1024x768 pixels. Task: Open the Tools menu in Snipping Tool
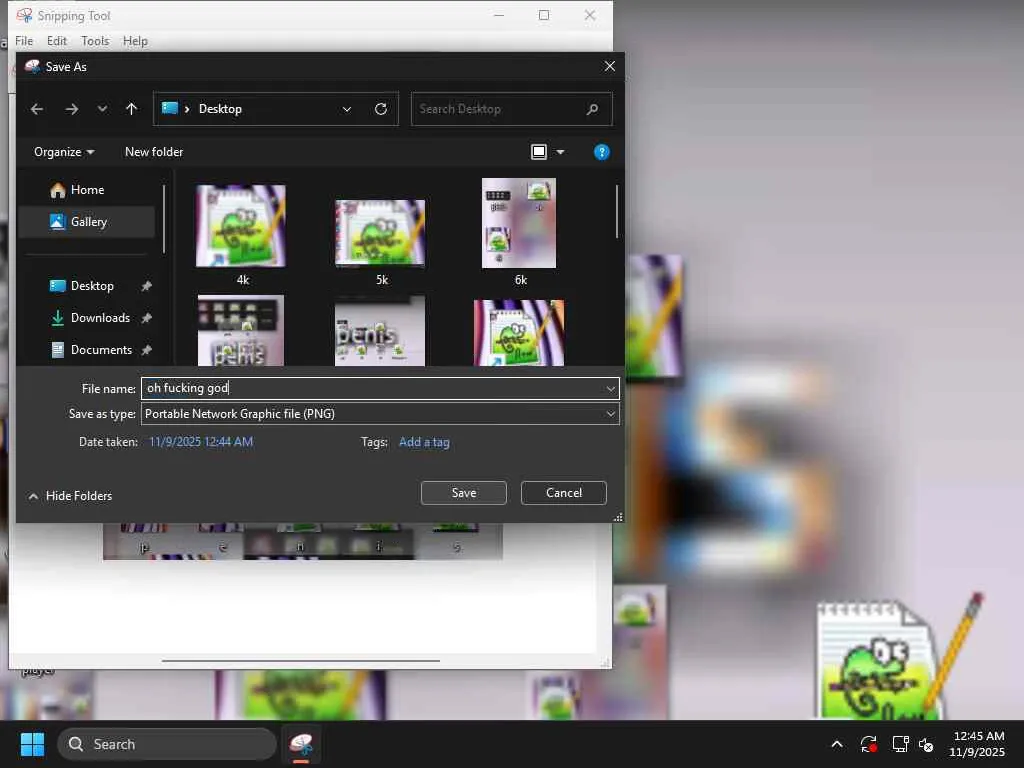coord(95,41)
